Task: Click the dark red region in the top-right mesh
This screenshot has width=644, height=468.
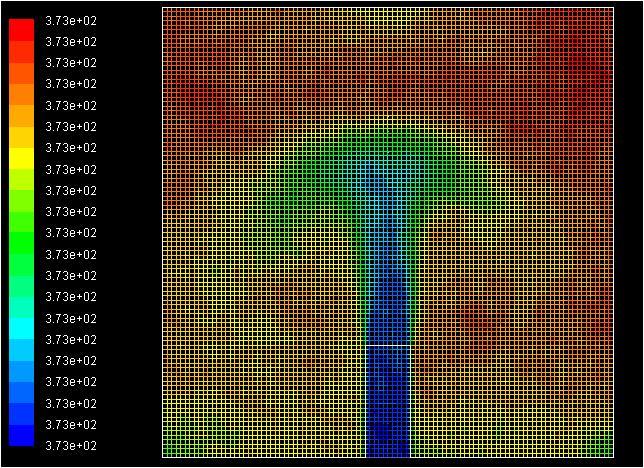Action: [x=580, y=60]
